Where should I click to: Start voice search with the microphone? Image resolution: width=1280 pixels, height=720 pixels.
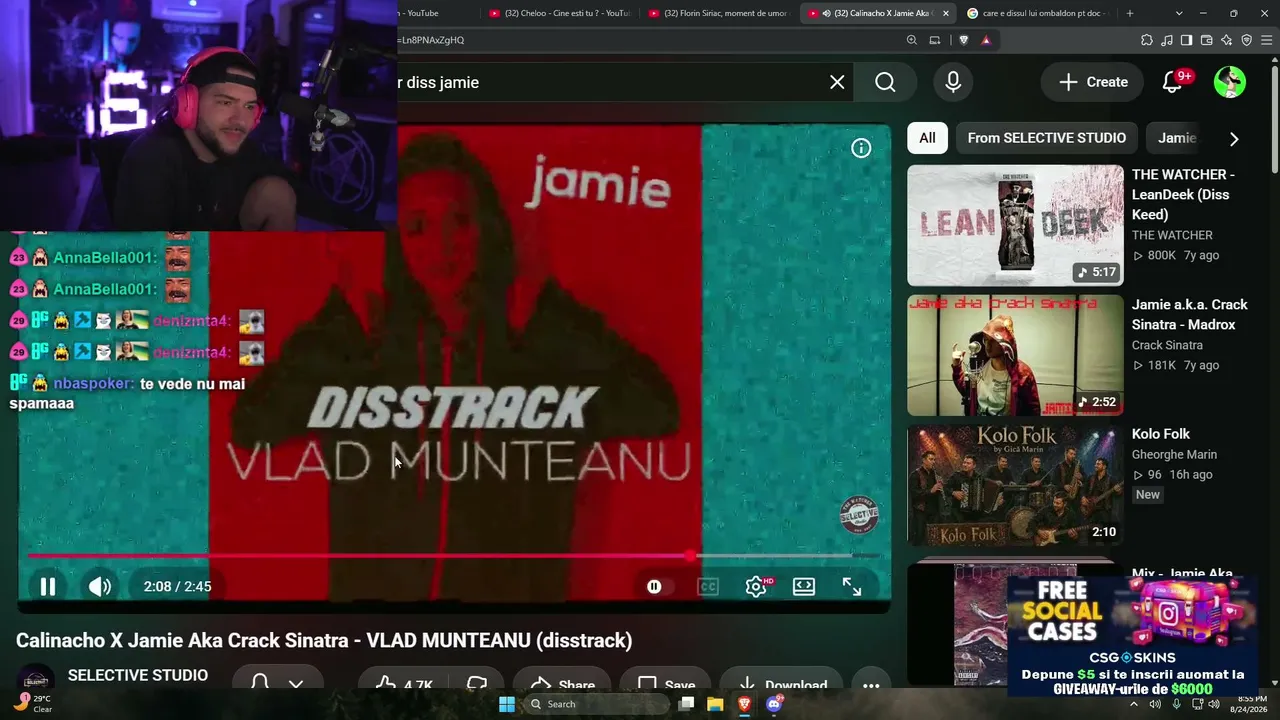[953, 82]
